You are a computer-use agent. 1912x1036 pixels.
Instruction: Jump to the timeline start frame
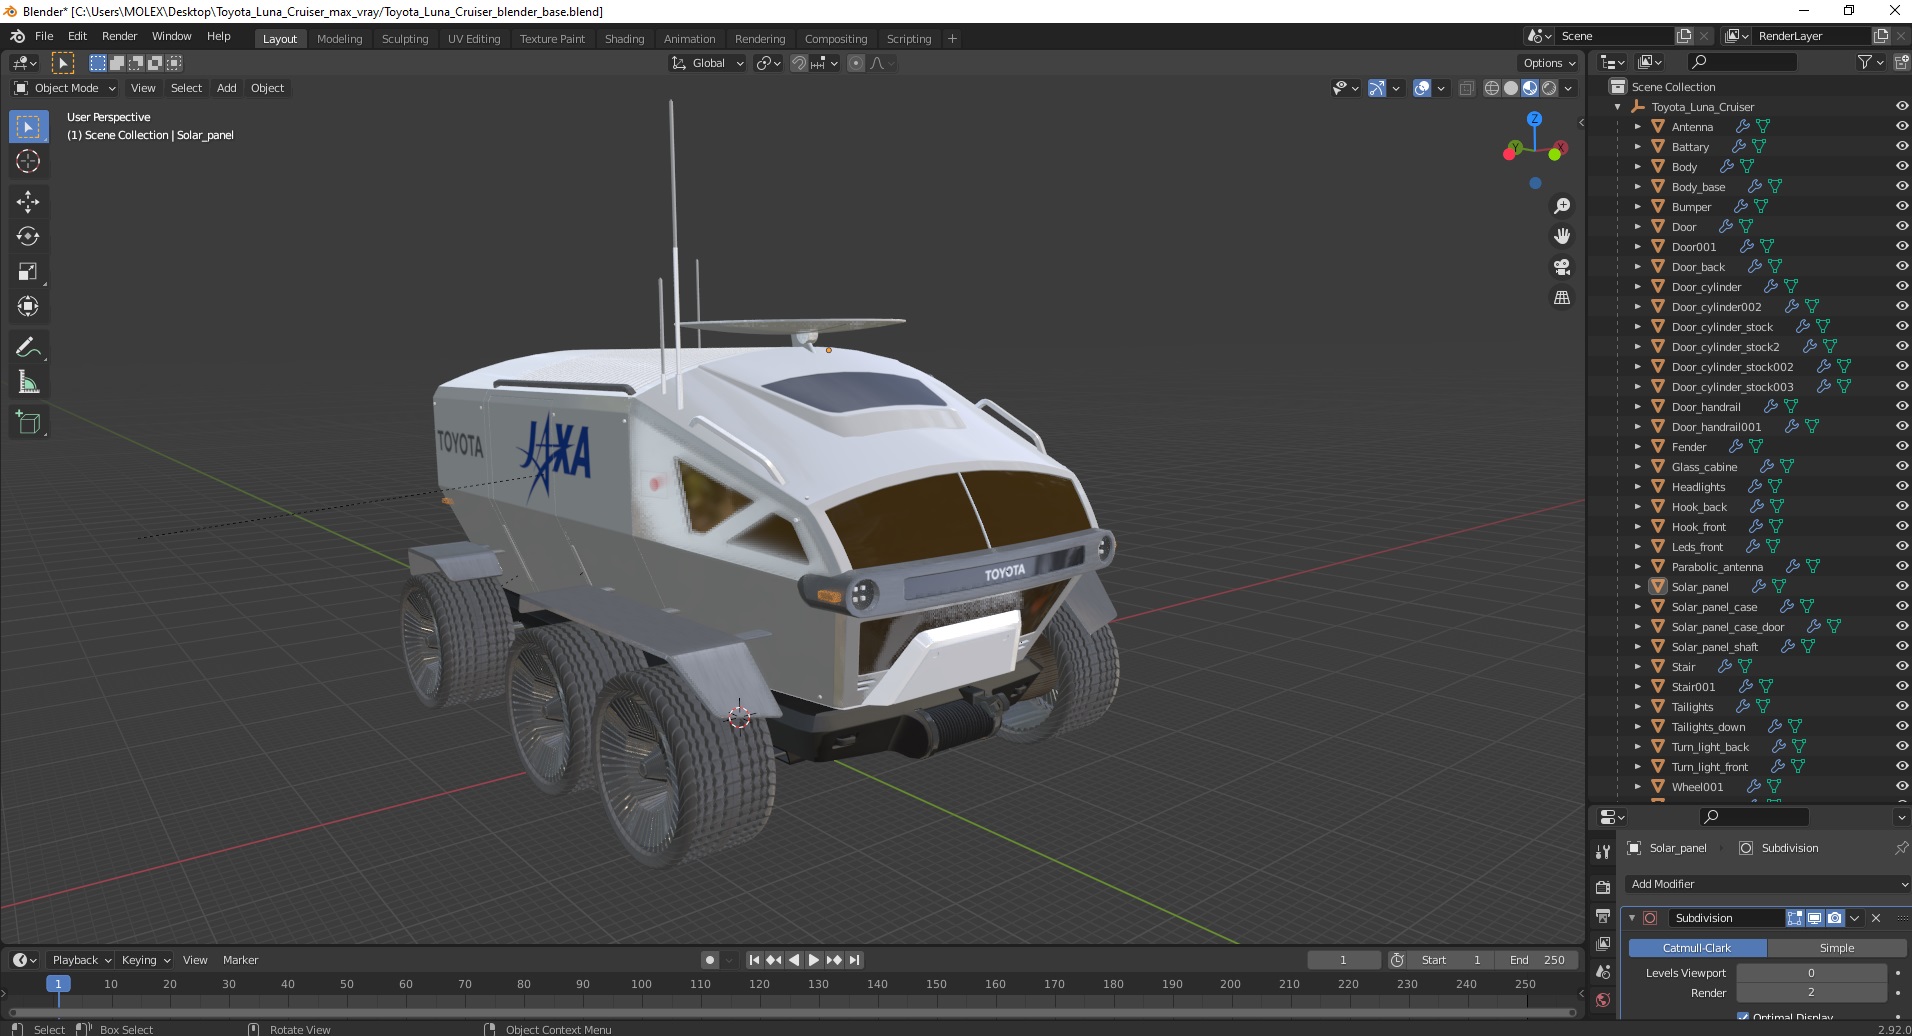pos(754,960)
